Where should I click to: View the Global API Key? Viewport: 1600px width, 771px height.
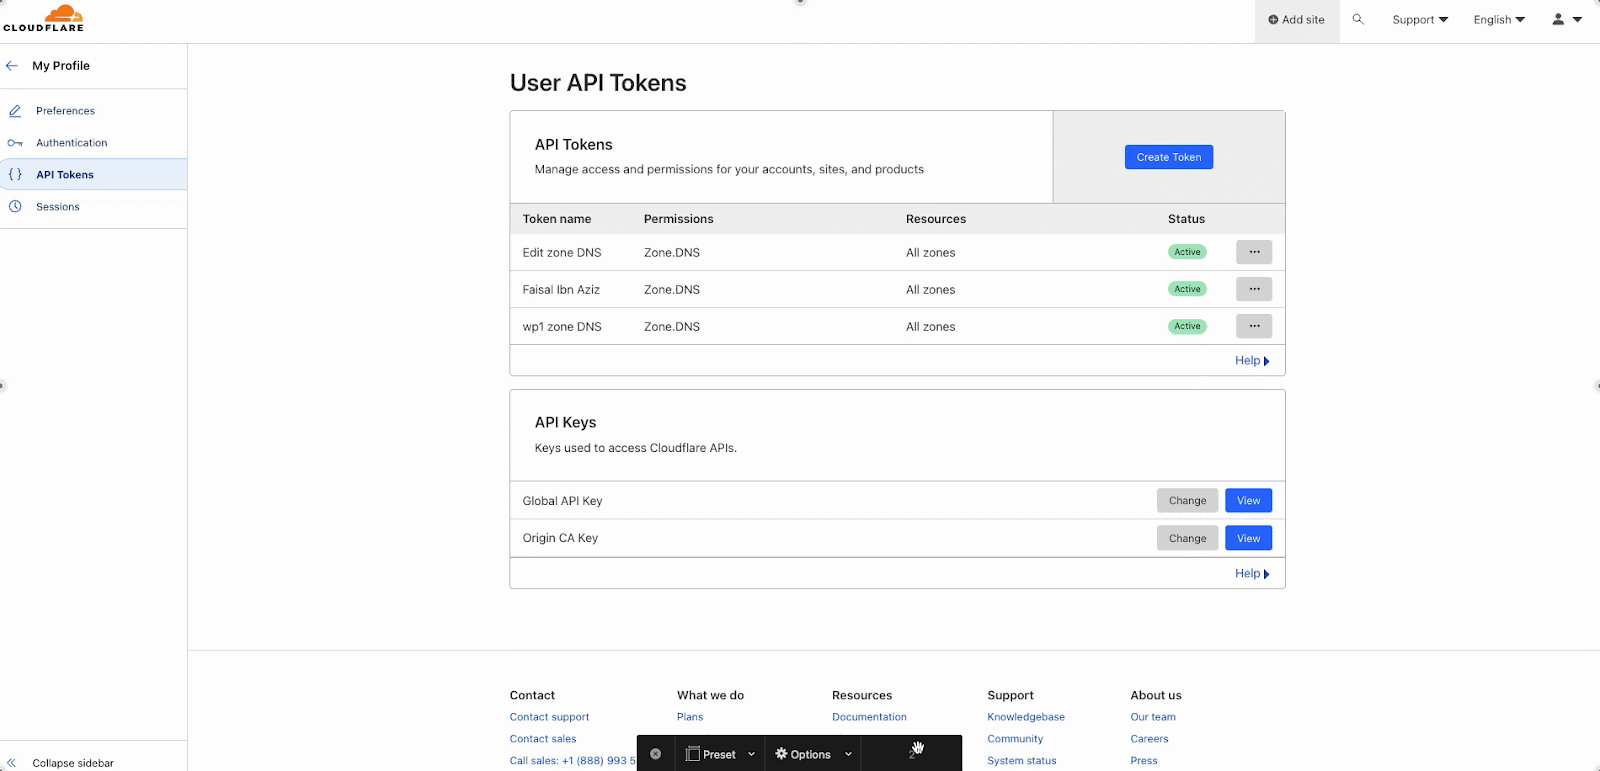pyautogui.click(x=1249, y=501)
